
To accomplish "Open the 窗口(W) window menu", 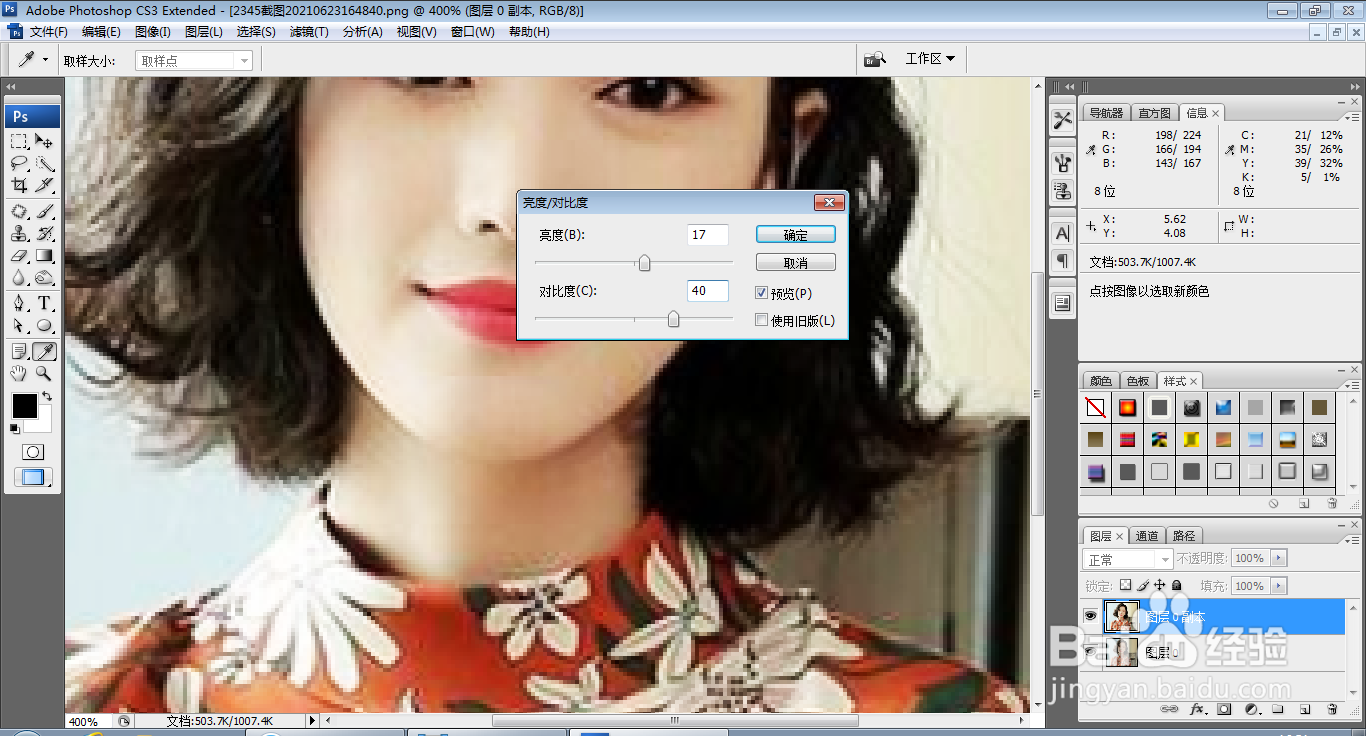I will click(x=472, y=32).
